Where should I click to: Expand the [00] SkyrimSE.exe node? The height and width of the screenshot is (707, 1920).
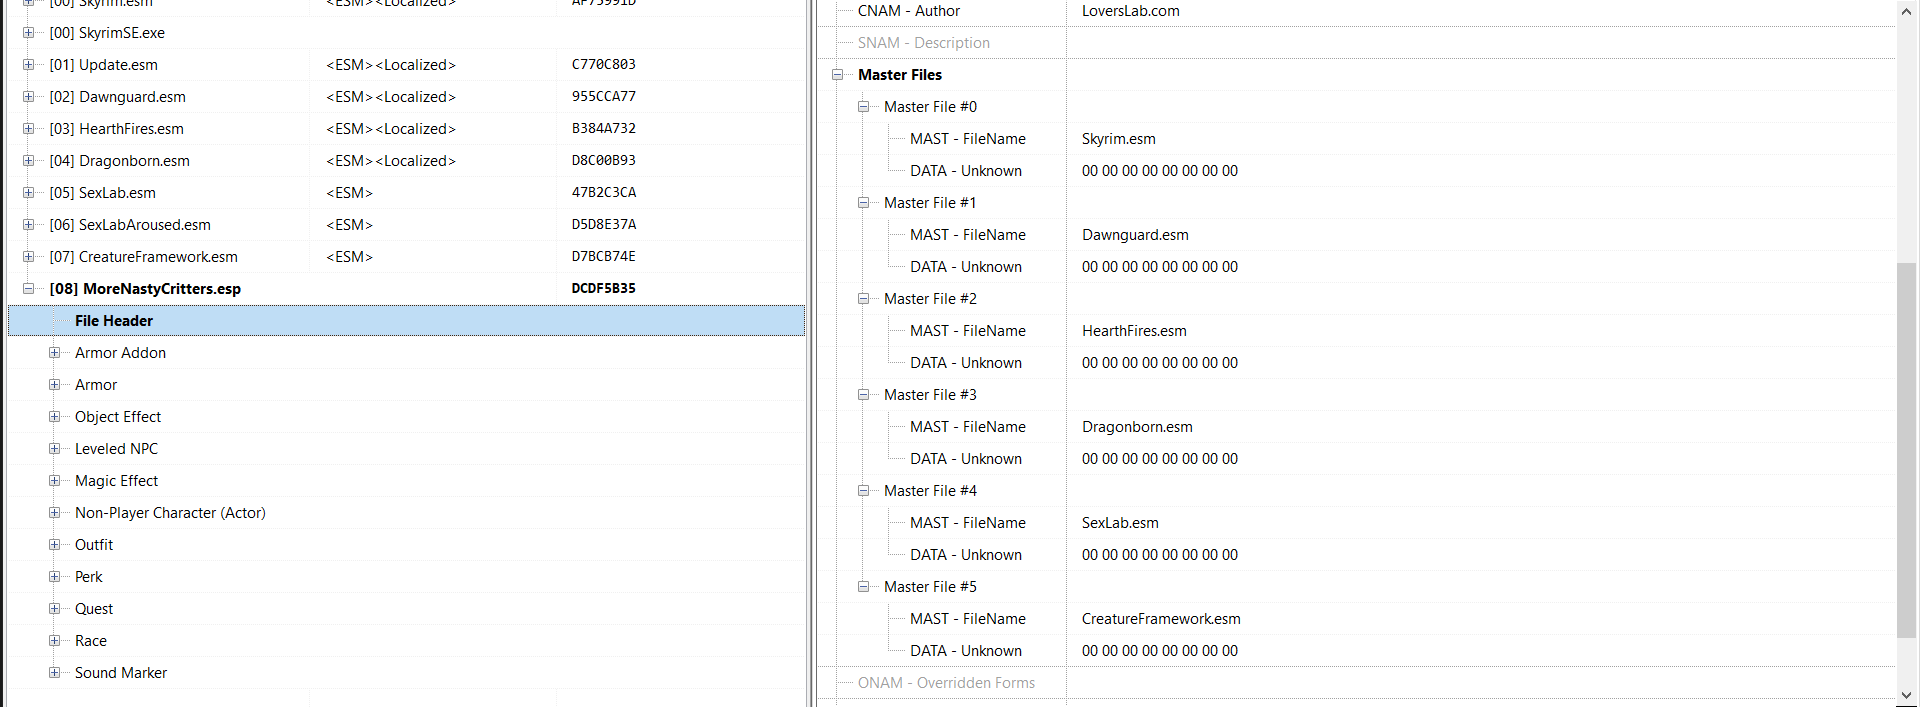pos(29,33)
